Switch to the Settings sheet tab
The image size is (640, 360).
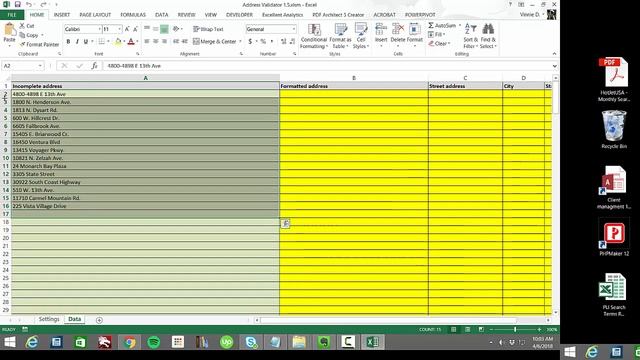[49, 319]
